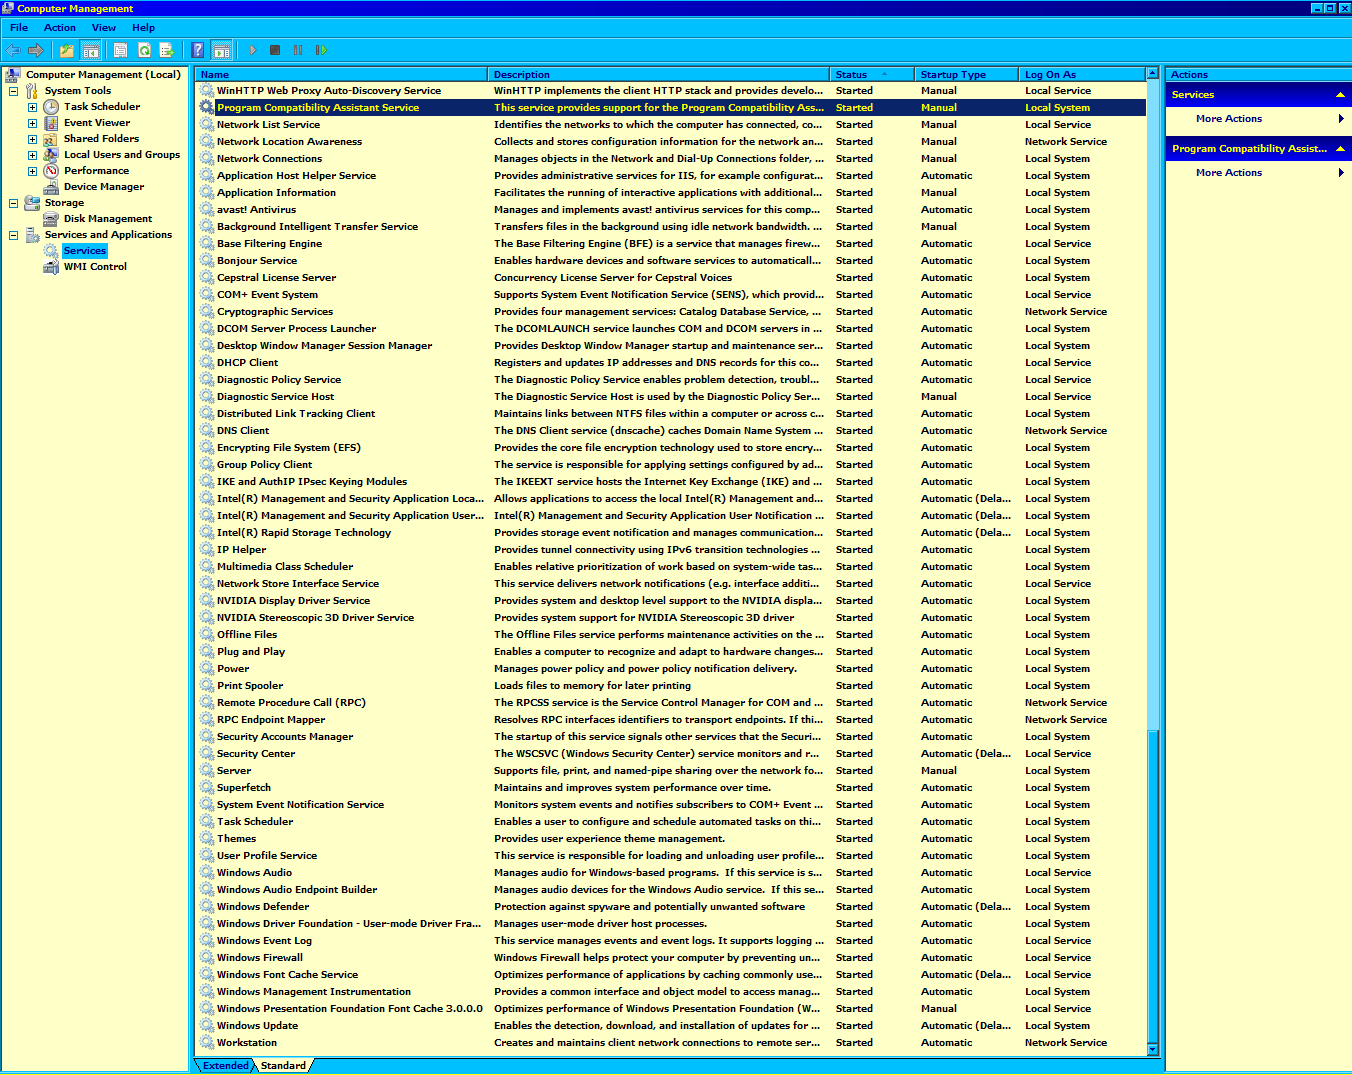Screen dimensions: 1352x1075
Task: Click the Event Viewer icon in tree
Action: pos(51,123)
